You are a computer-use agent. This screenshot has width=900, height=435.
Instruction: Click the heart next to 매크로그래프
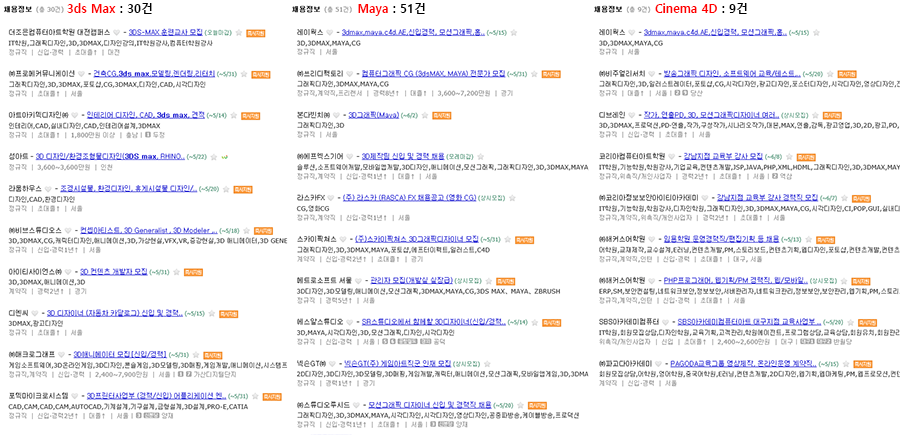click(x=61, y=354)
